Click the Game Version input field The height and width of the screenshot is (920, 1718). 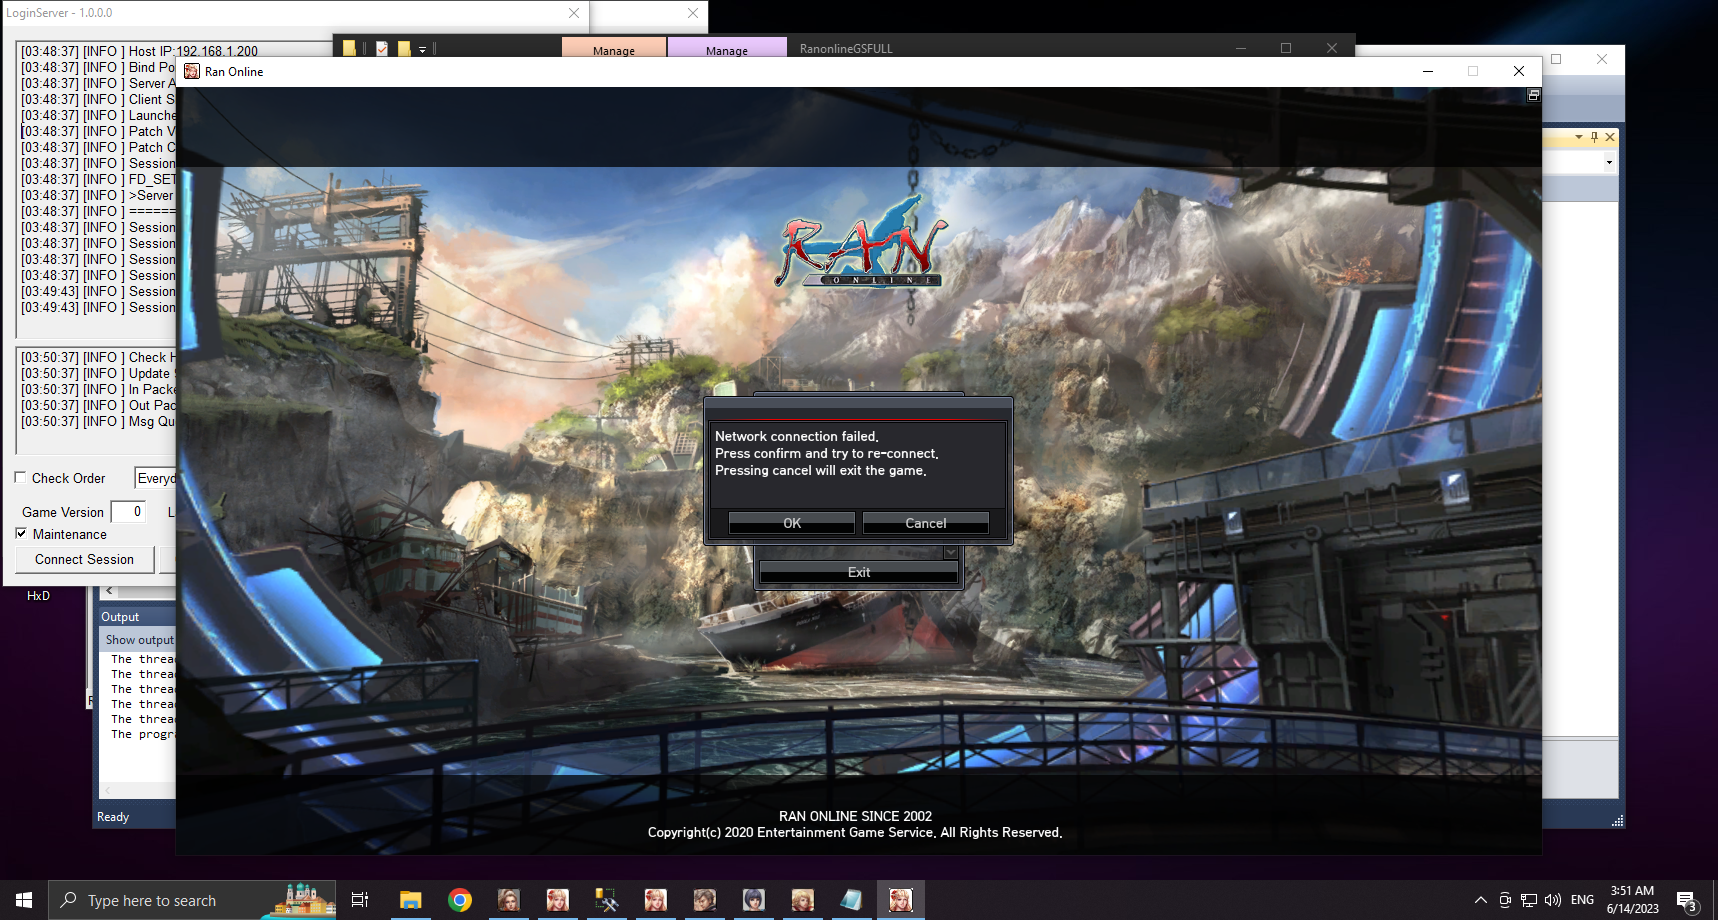point(128,512)
